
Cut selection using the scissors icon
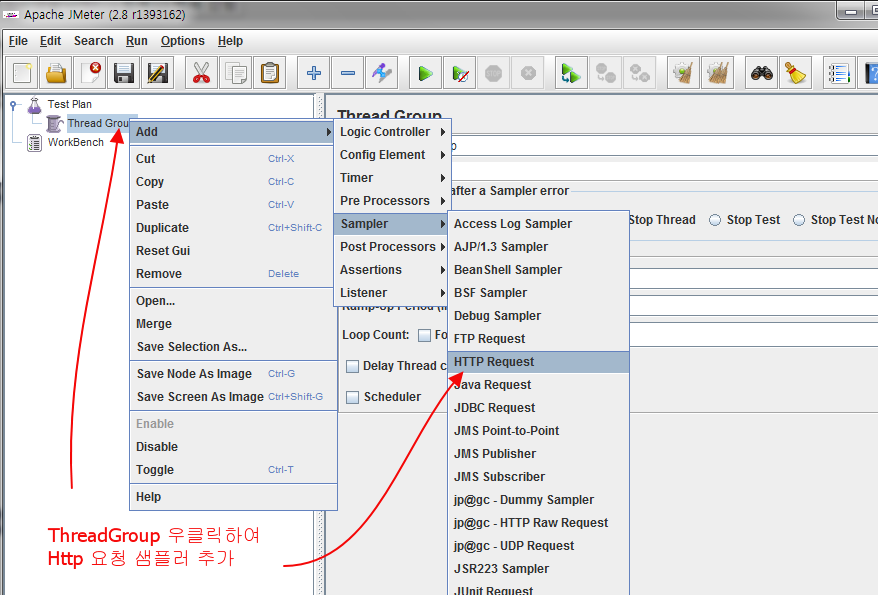(x=202, y=73)
